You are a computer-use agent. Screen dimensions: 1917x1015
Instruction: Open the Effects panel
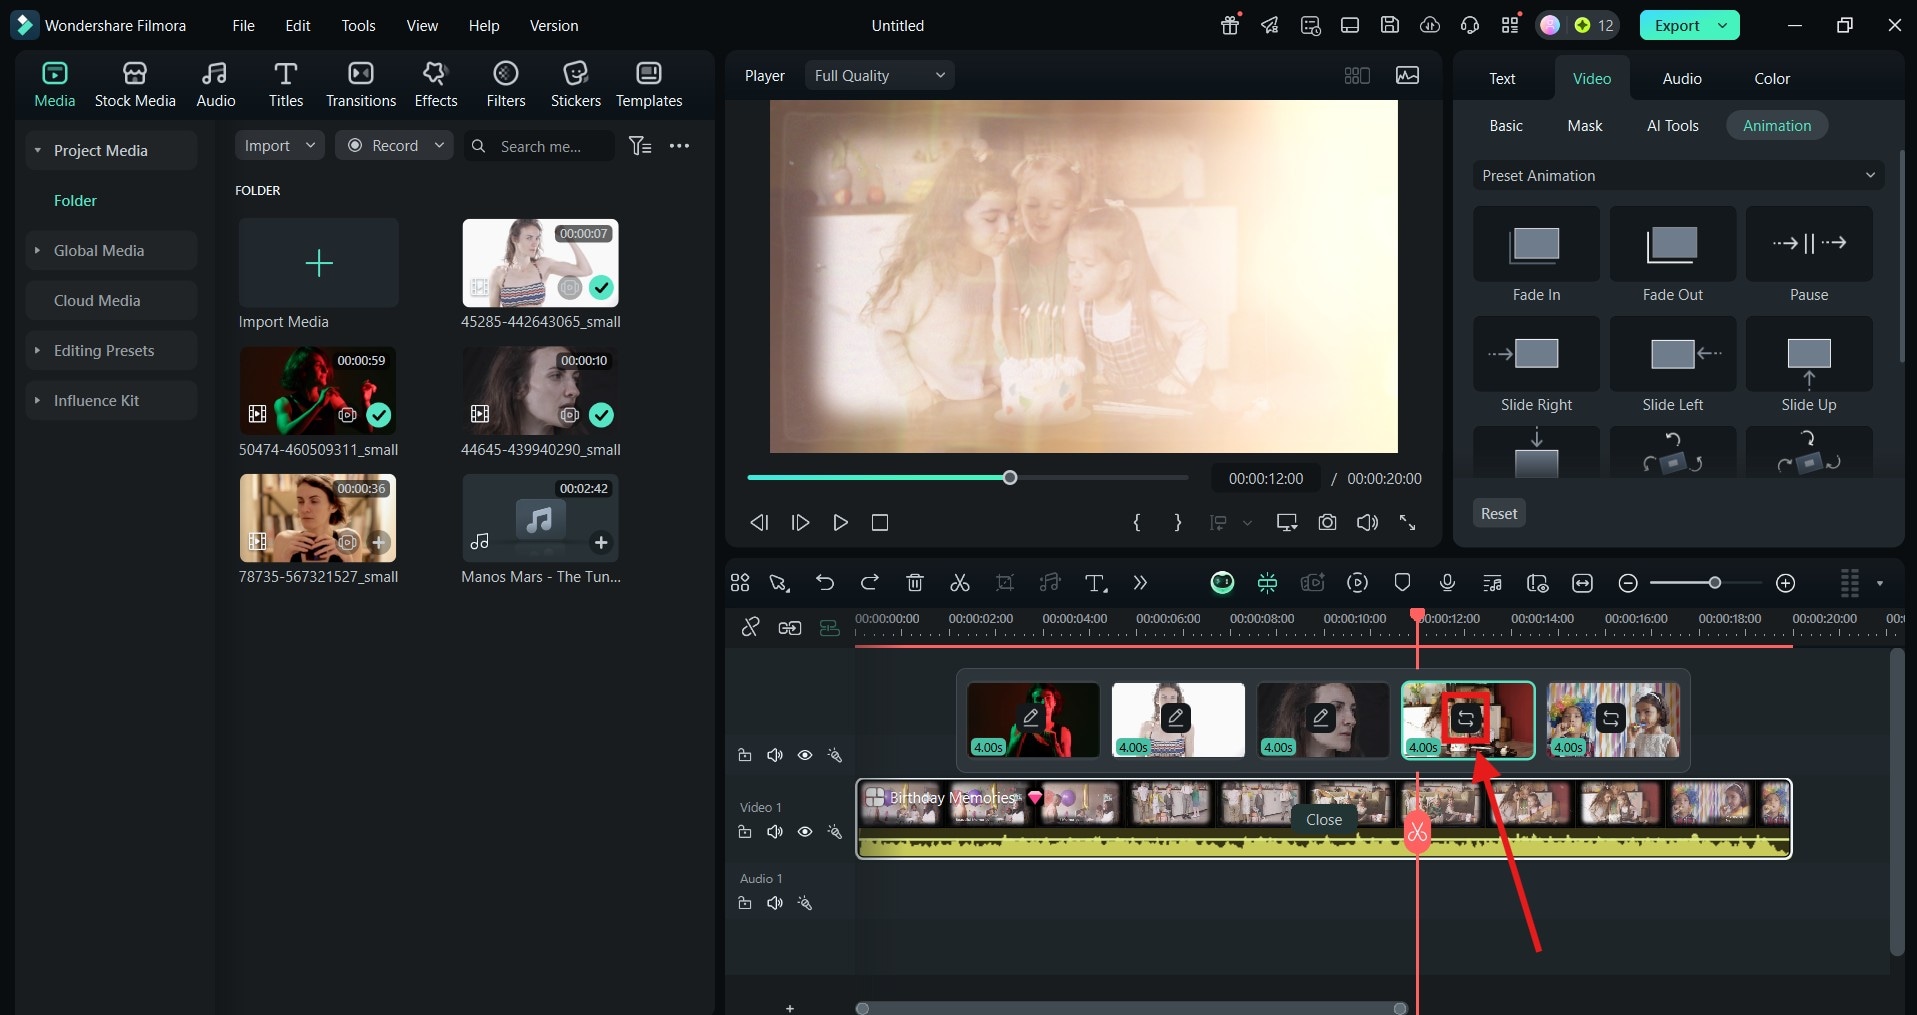435,85
